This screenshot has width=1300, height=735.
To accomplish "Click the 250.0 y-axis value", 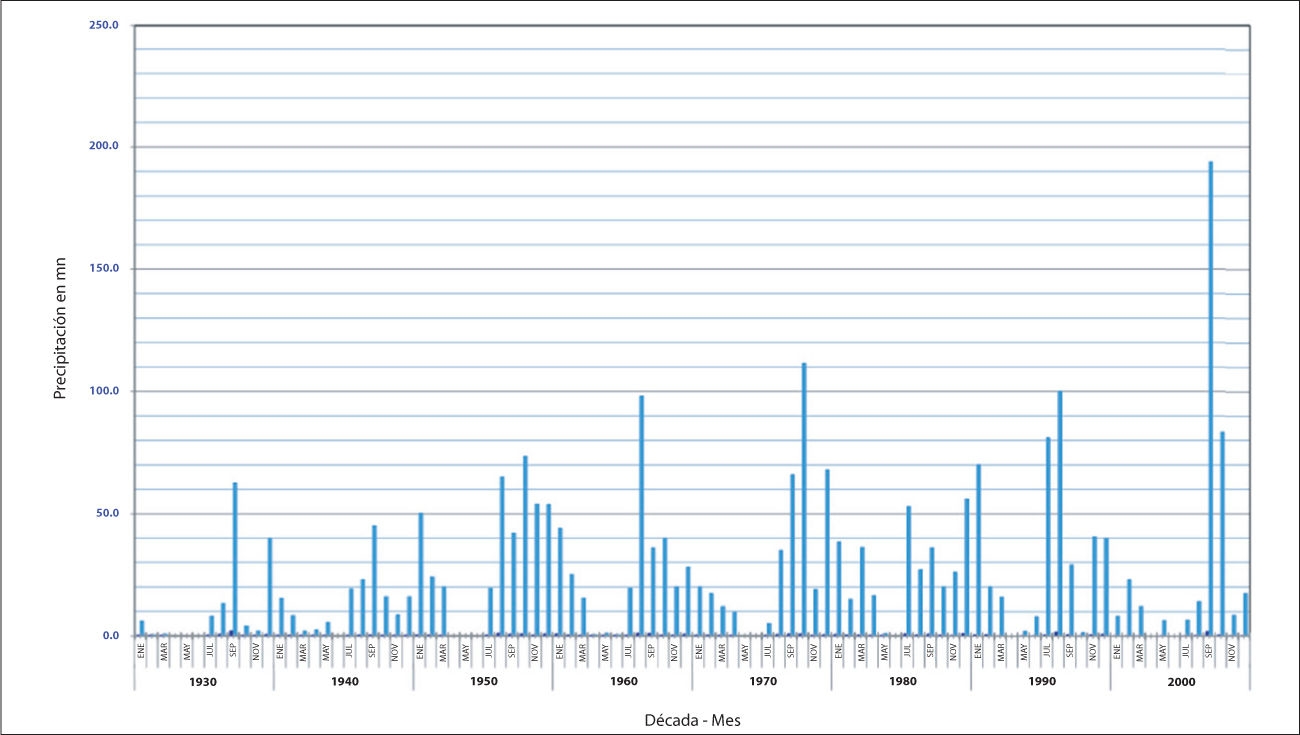I will (x=104, y=24).
